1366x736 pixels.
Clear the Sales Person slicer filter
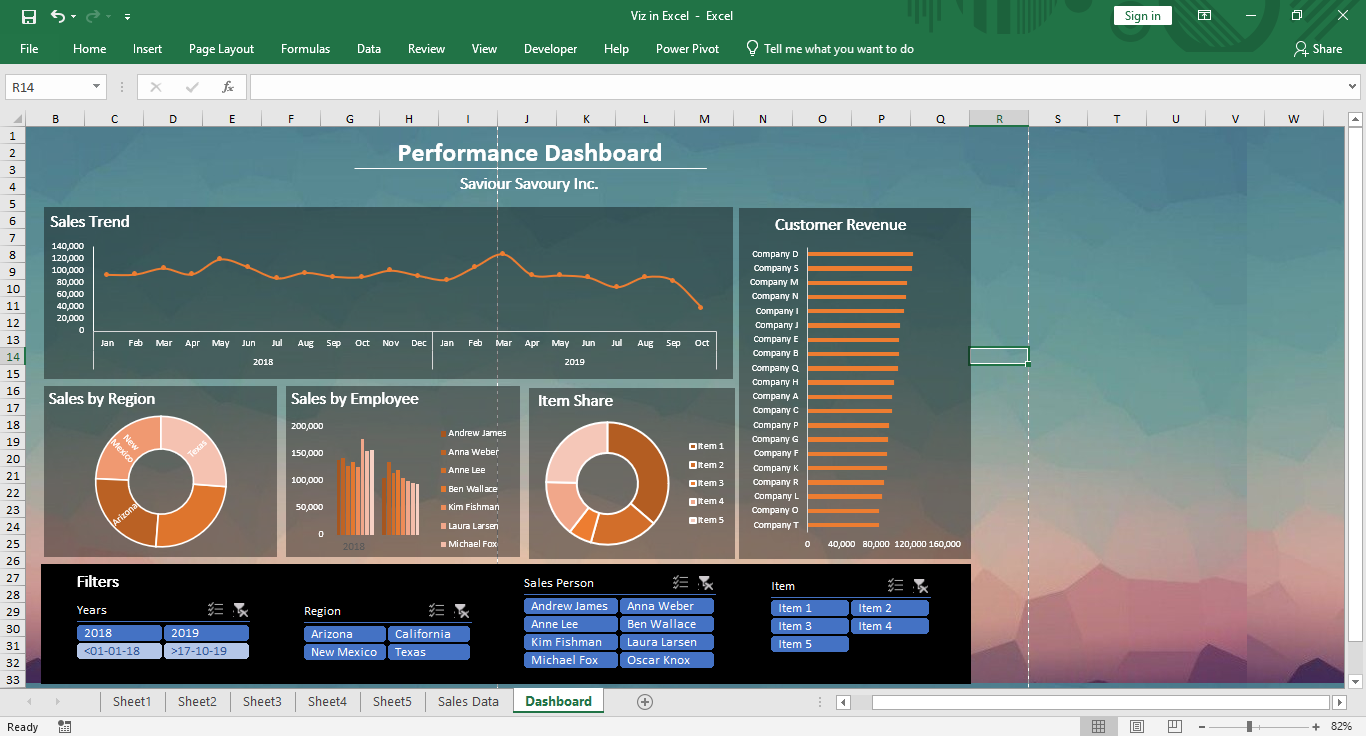pos(706,582)
